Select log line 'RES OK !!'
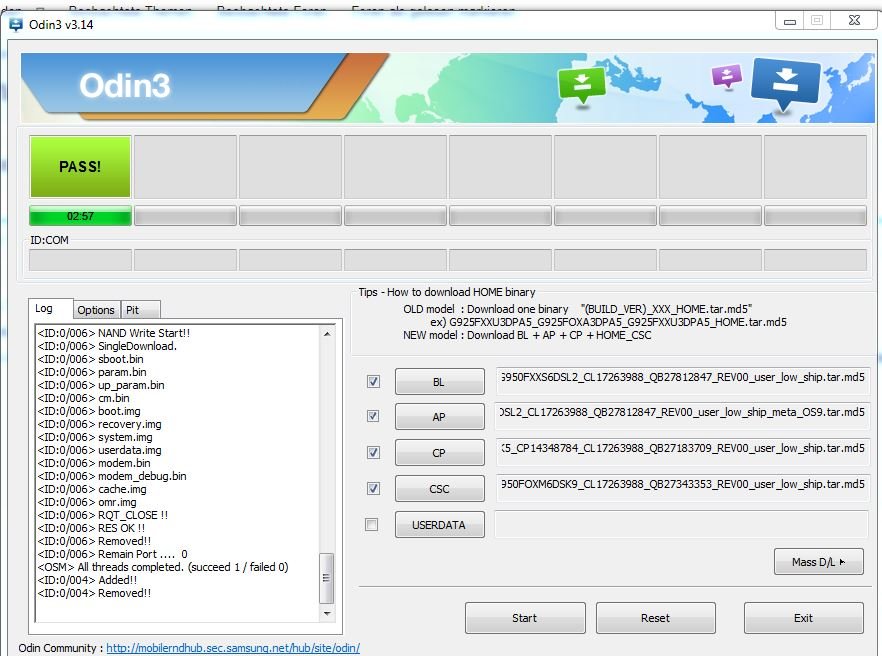The width and height of the screenshot is (882, 656). point(92,528)
